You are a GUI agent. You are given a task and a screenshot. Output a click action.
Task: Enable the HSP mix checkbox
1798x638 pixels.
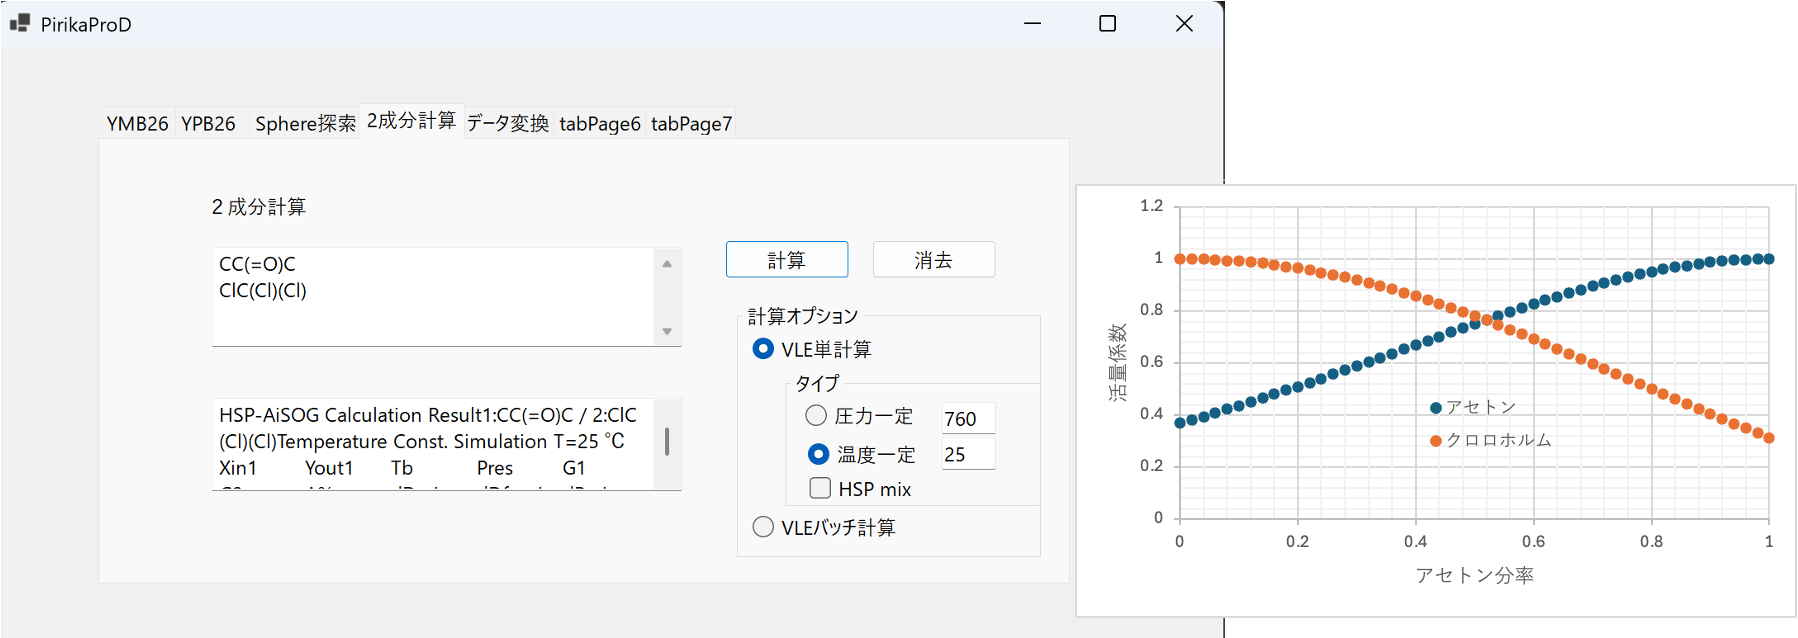pyautogui.click(x=820, y=488)
